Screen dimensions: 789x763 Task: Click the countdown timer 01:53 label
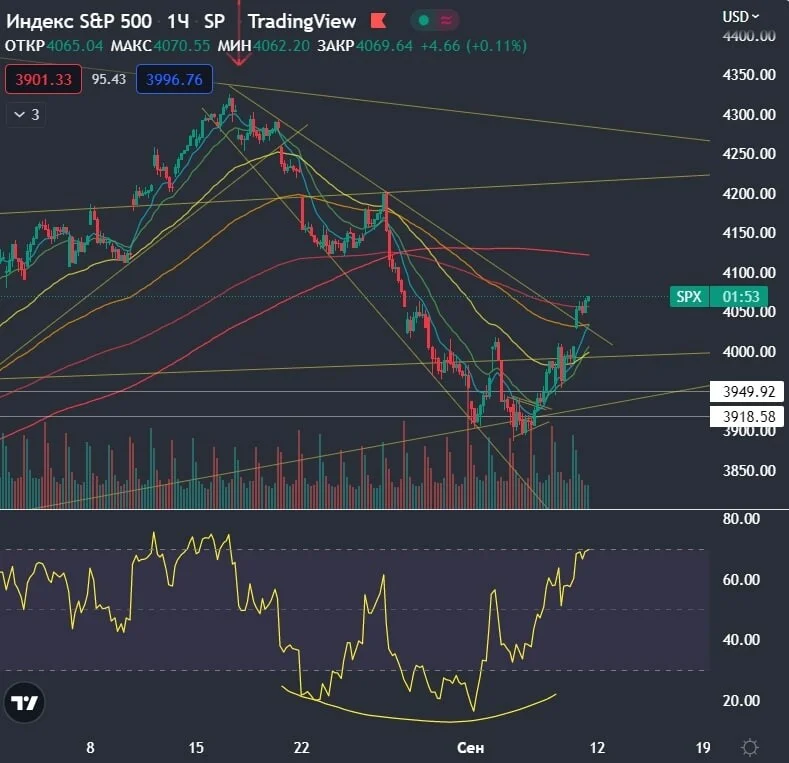click(740, 296)
